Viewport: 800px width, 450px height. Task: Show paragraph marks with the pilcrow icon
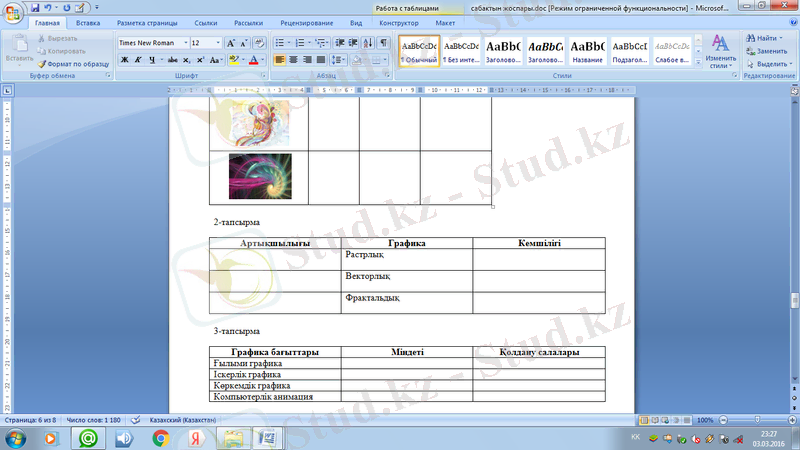(384, 43)
